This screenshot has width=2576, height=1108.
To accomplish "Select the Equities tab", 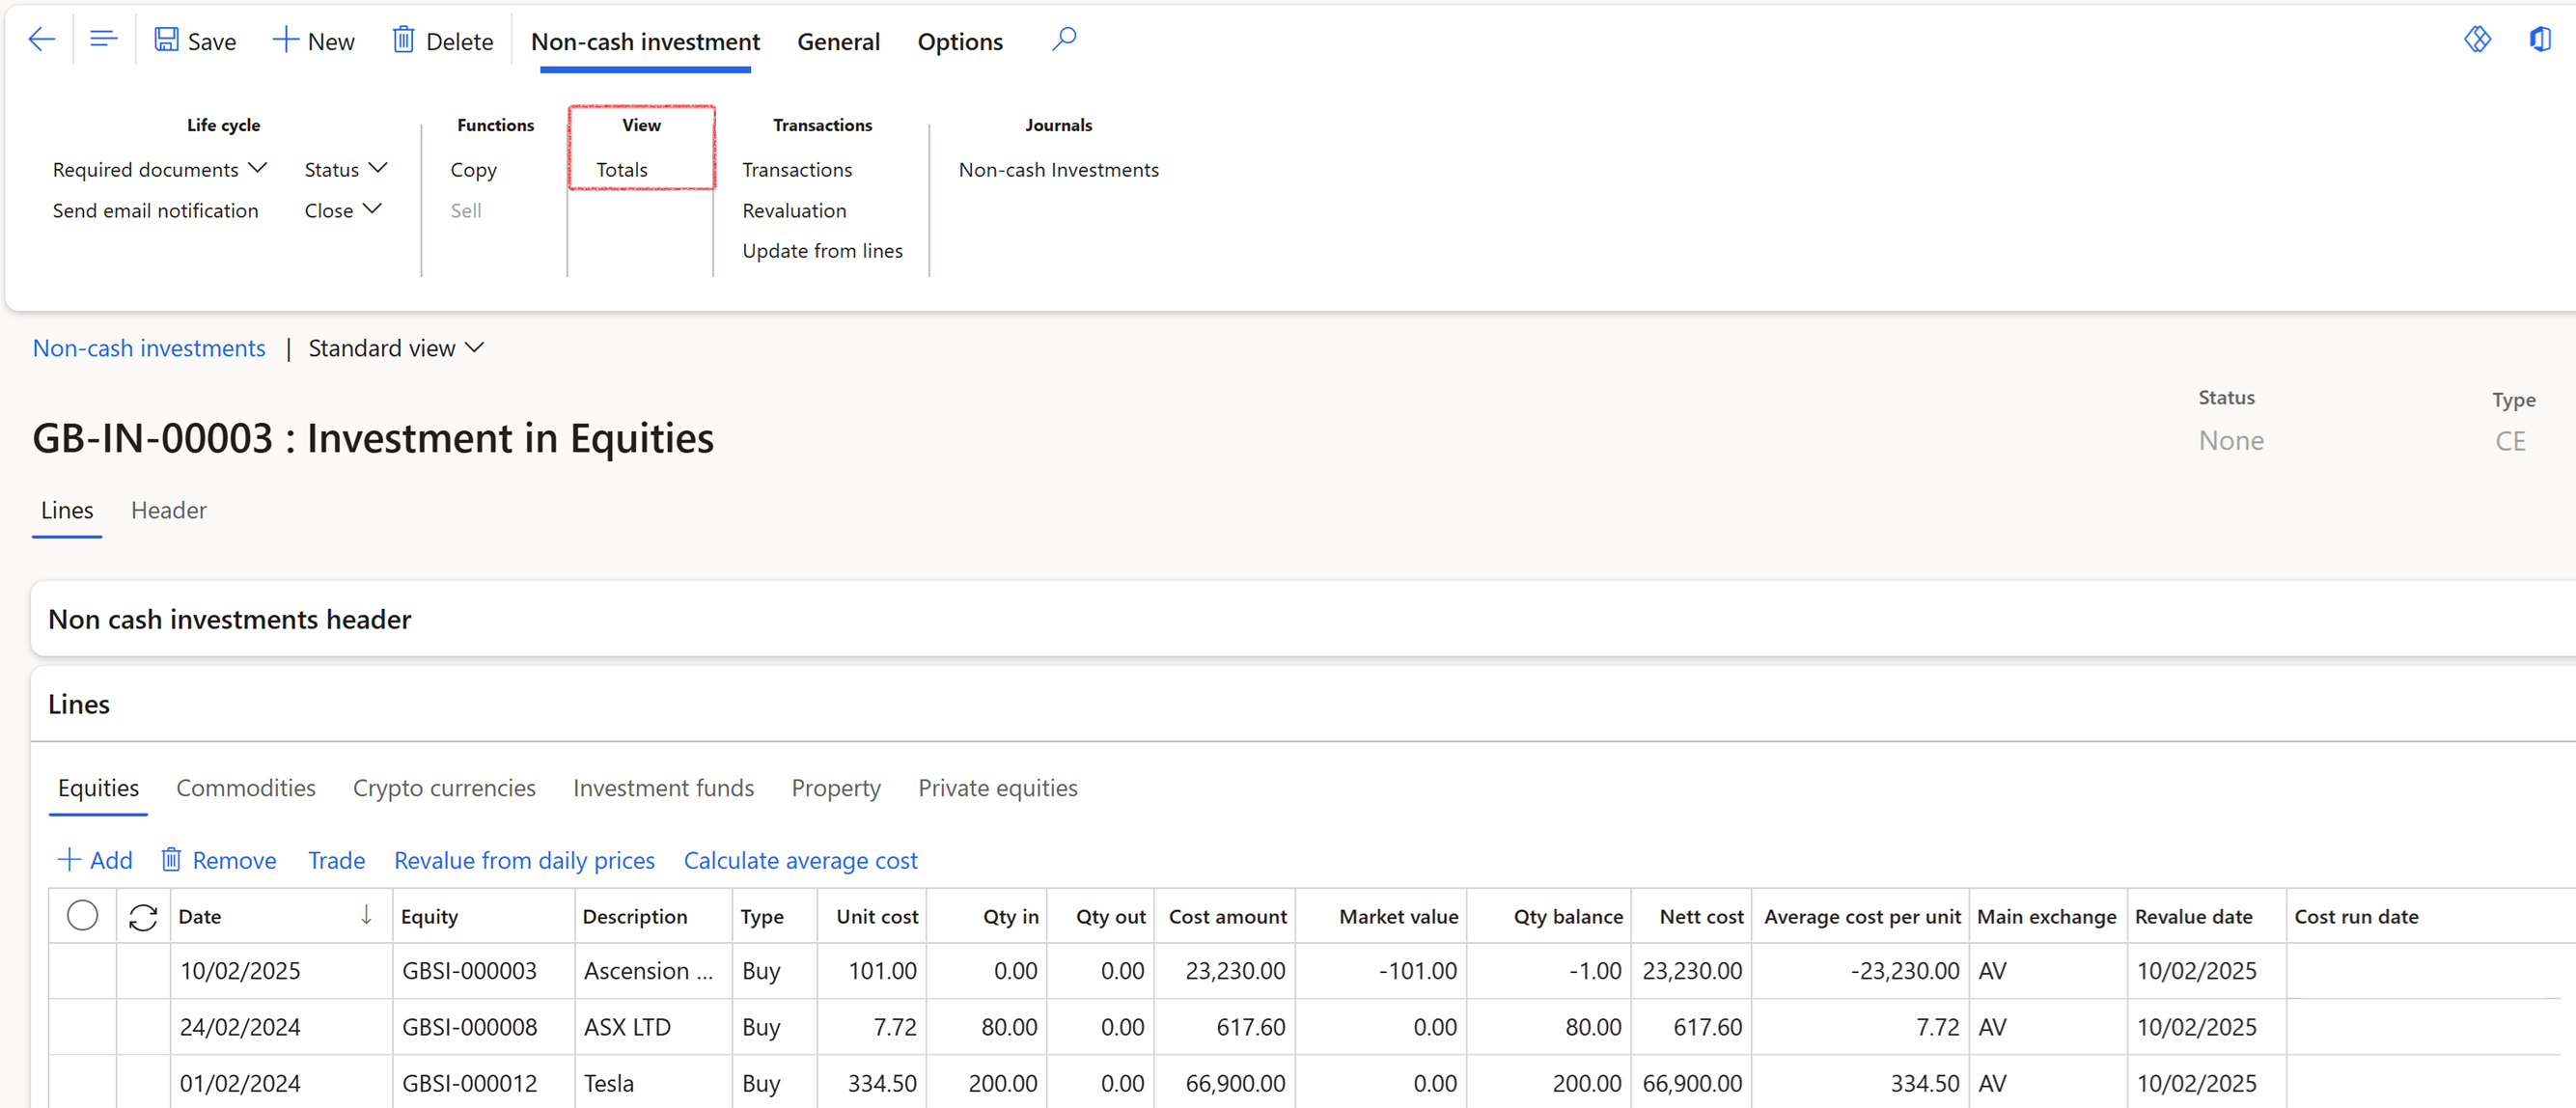I will click(x=98, y=788).
